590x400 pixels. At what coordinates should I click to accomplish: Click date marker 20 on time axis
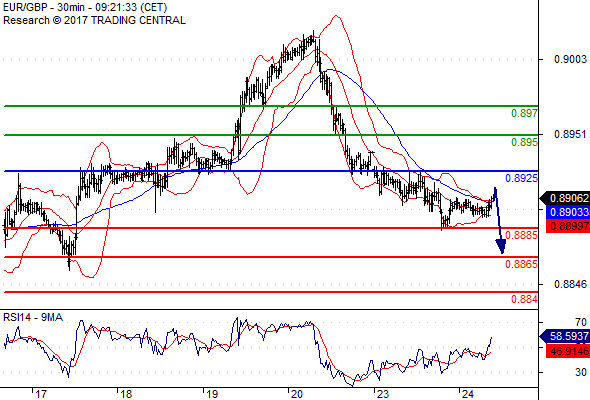[x=296, y=394]
